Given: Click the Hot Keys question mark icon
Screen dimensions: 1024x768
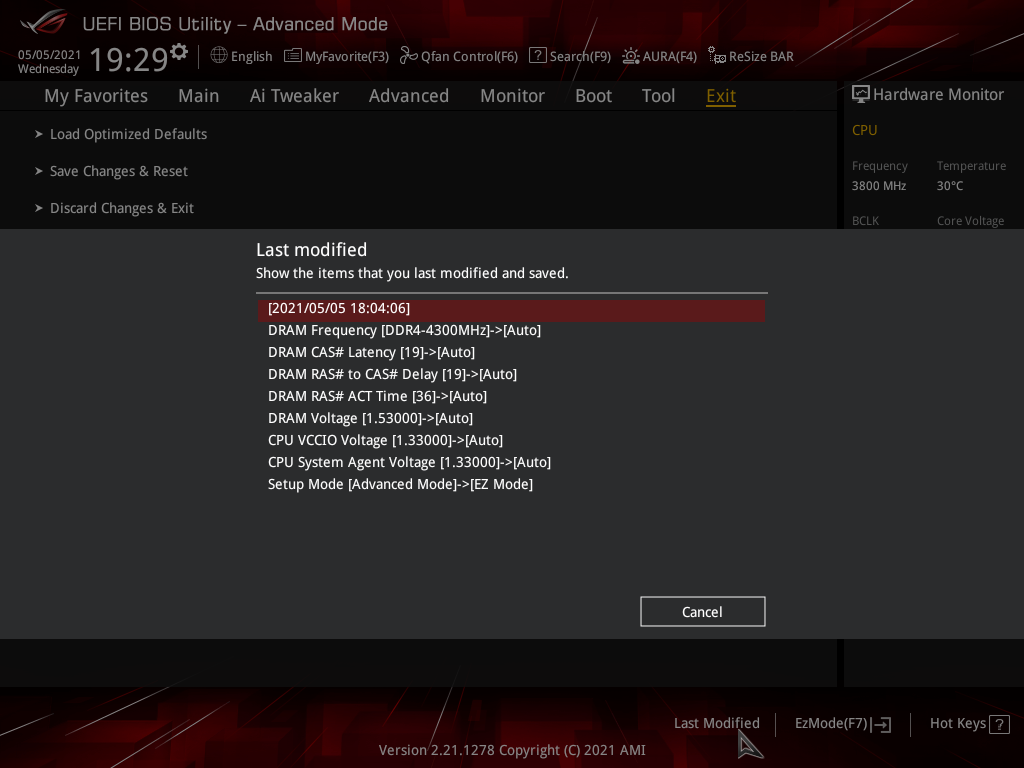Looking at the screenshot, I should pyautogui.click(x=999, y=724).
